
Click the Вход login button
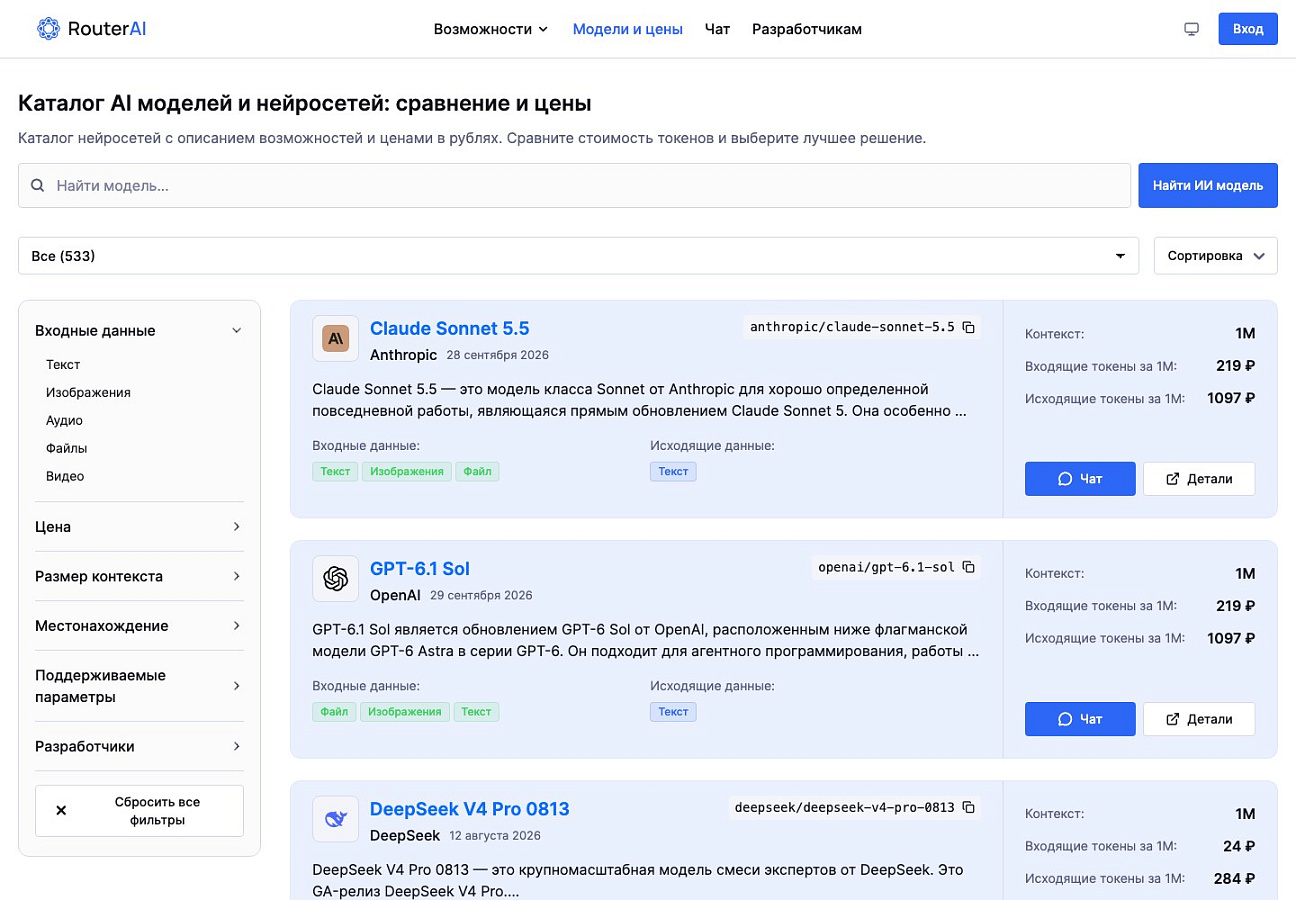click(x=1248, y=29)
